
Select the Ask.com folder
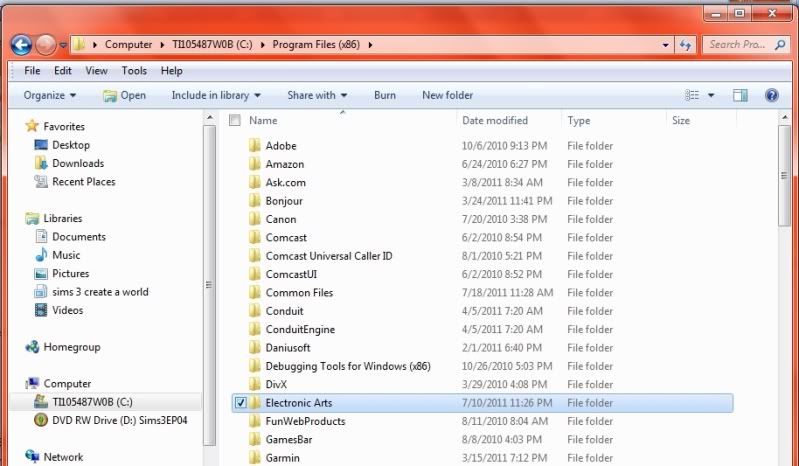point(285,182)
